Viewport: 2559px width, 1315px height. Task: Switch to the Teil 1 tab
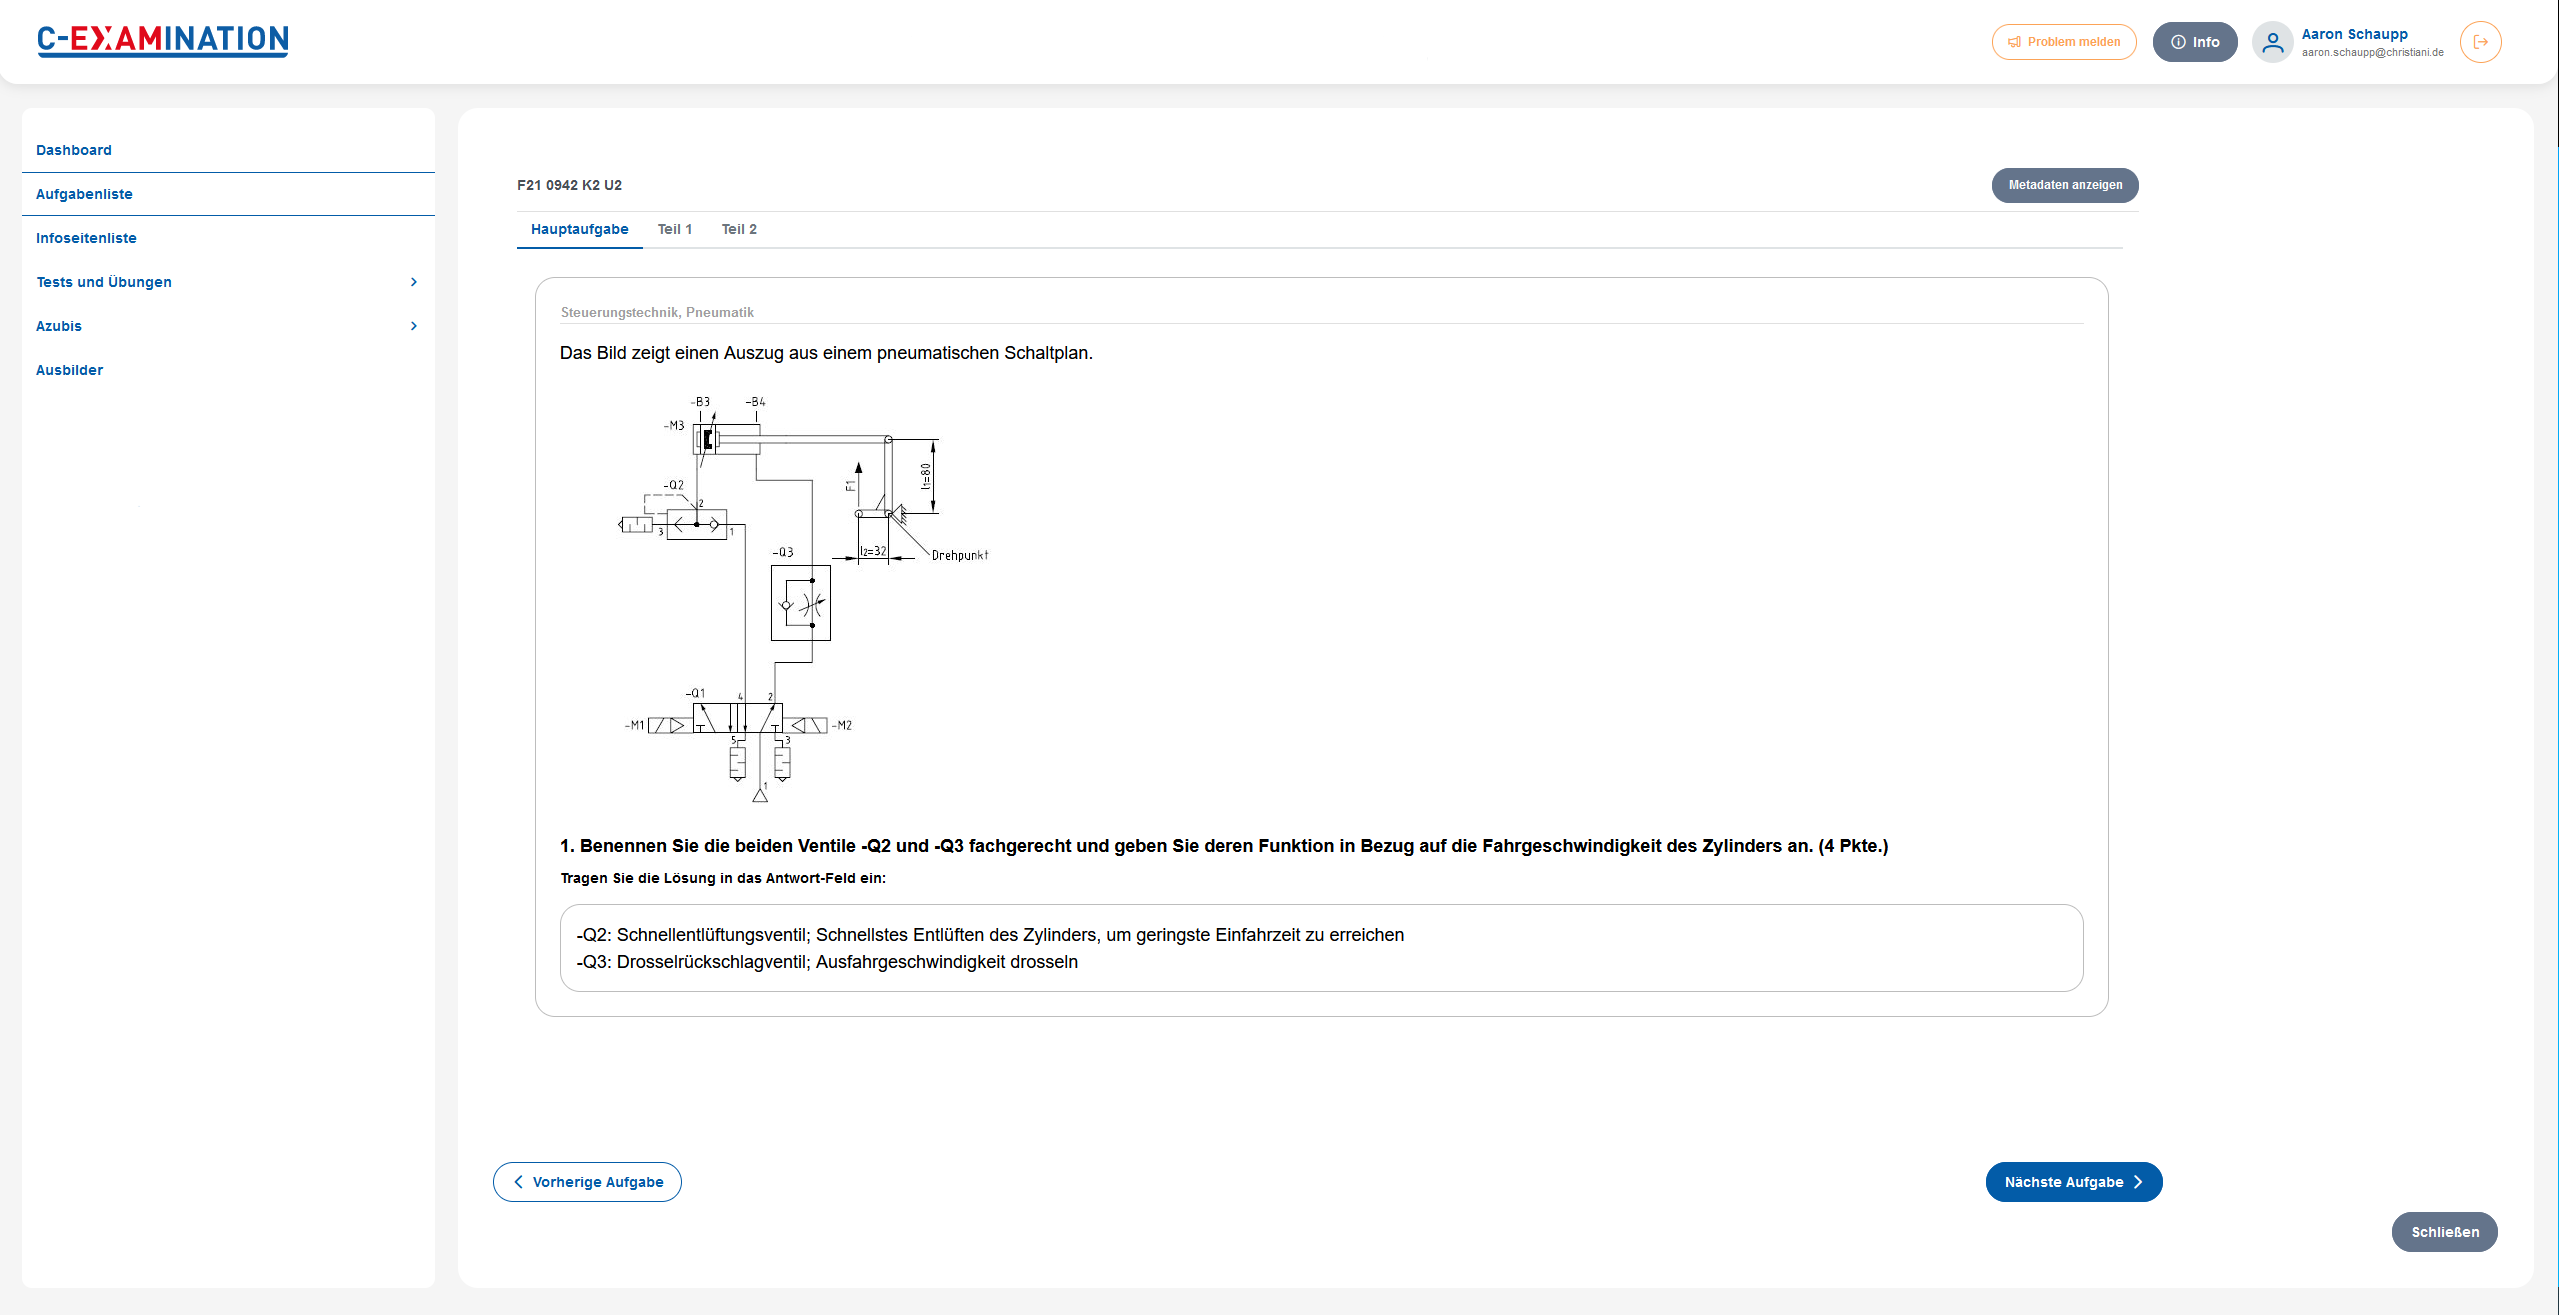pos(674,229)
